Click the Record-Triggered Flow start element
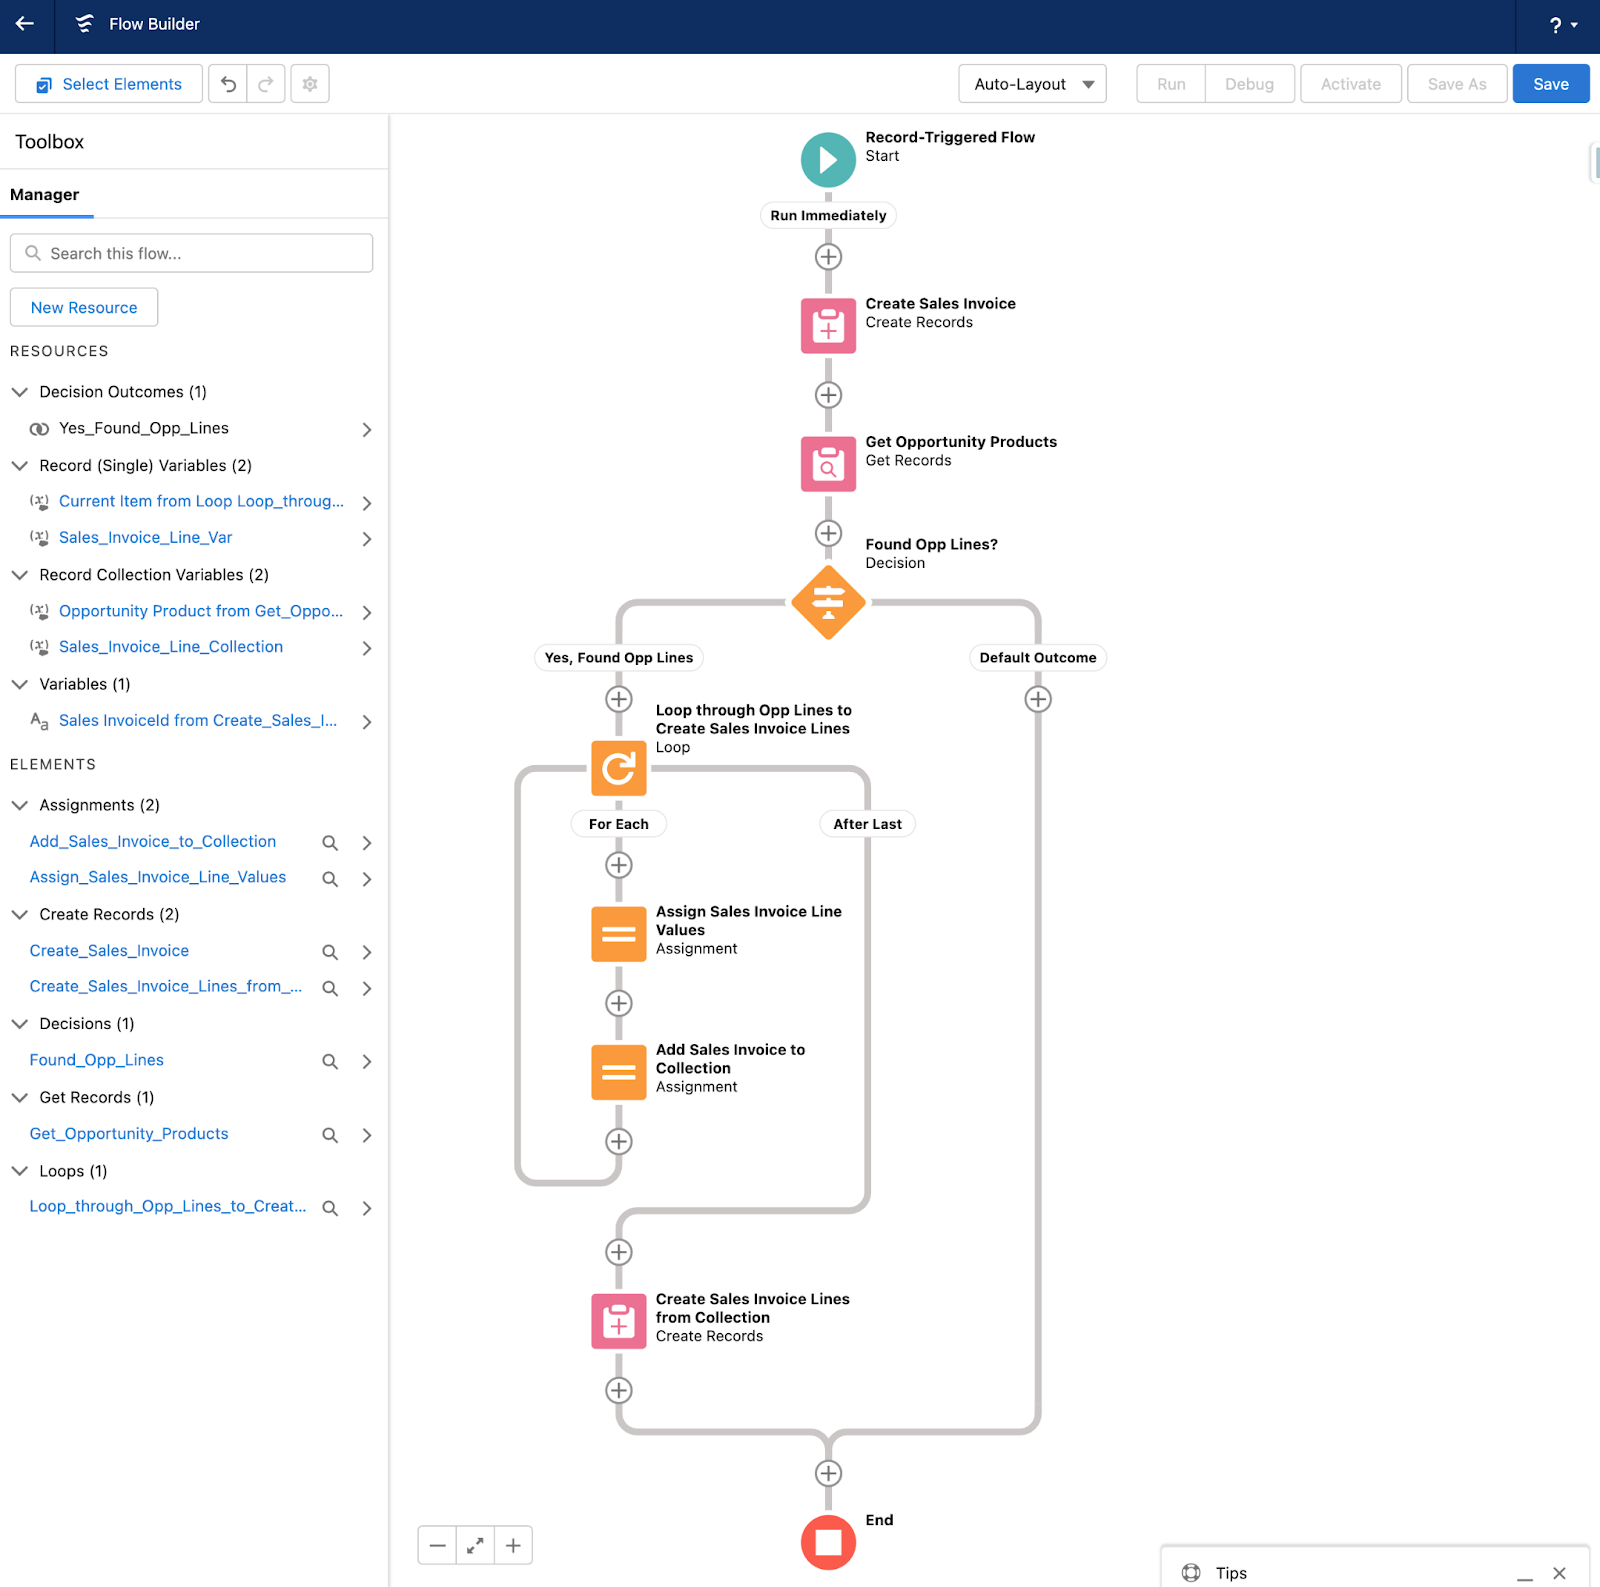 coord(828,159)
